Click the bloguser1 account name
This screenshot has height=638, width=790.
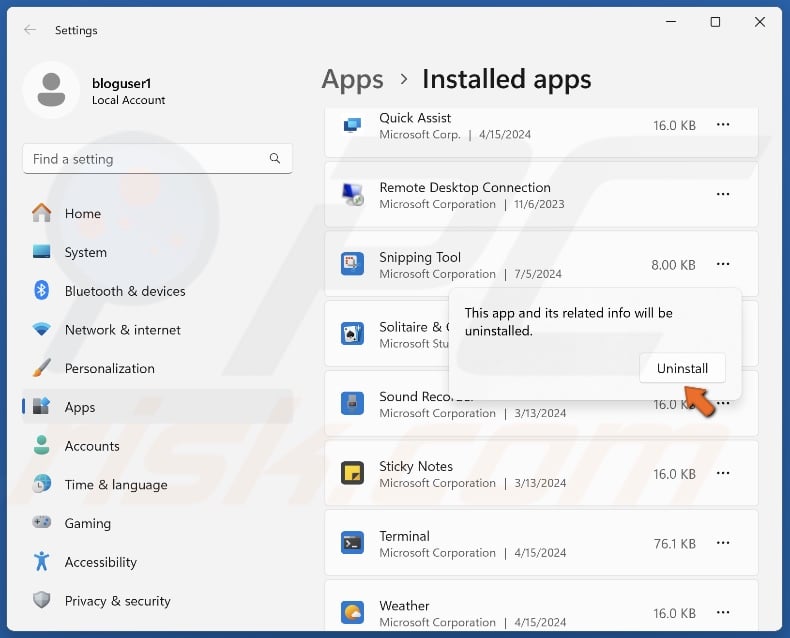click(121, 83)
